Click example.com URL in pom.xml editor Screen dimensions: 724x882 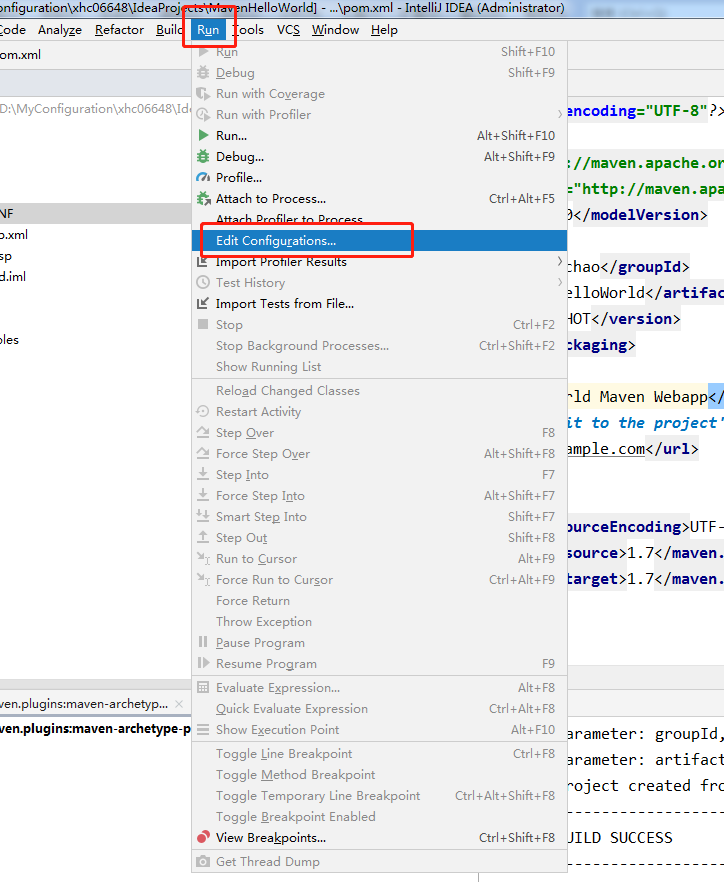coord(605,449)
